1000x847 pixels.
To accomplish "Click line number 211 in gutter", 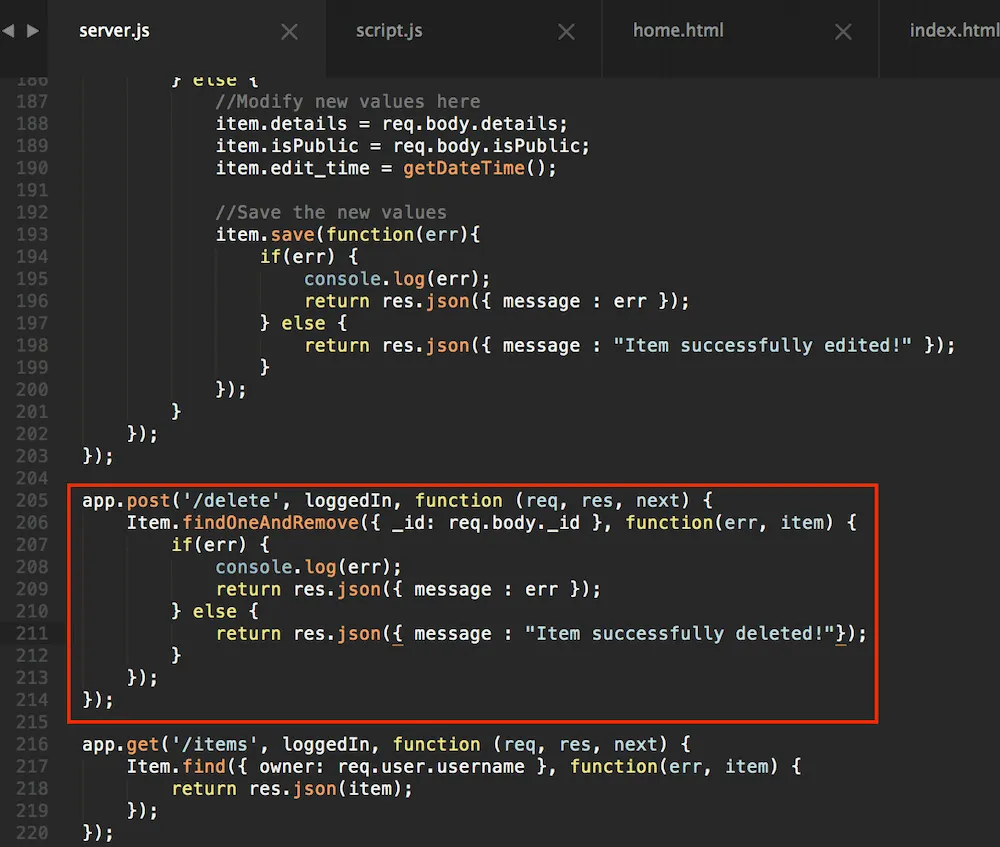I will [32, 633].
